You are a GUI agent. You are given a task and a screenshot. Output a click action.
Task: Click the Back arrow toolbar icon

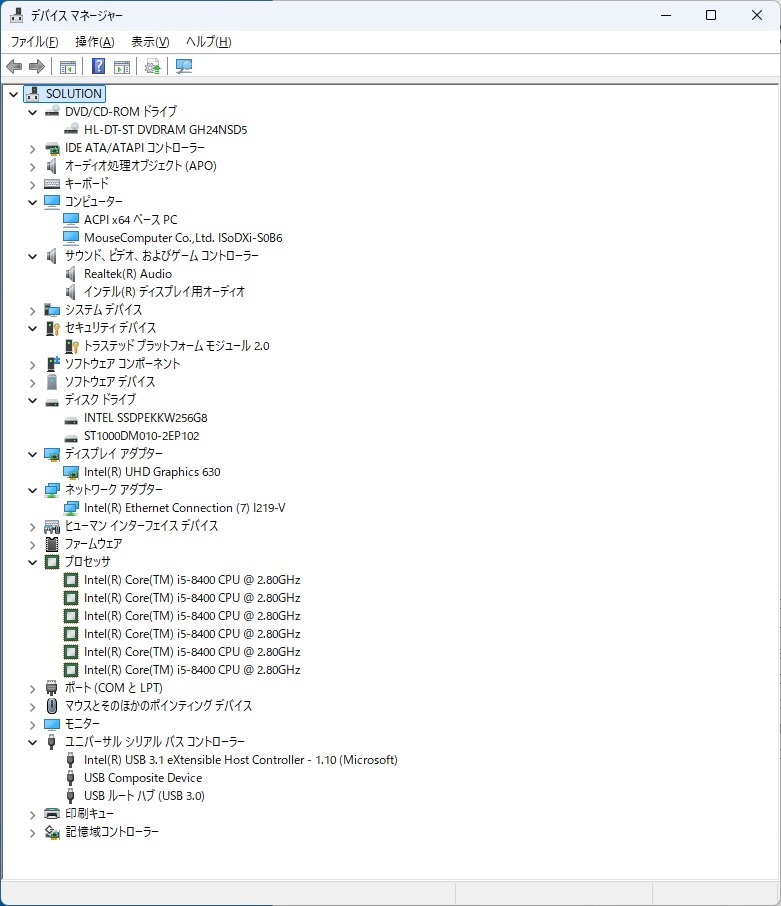coord(14,67)
